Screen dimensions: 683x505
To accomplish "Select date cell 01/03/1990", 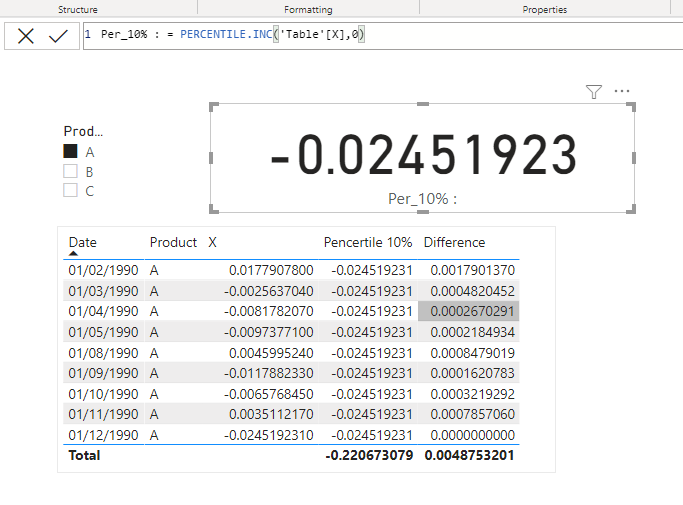I will point(103,291).
